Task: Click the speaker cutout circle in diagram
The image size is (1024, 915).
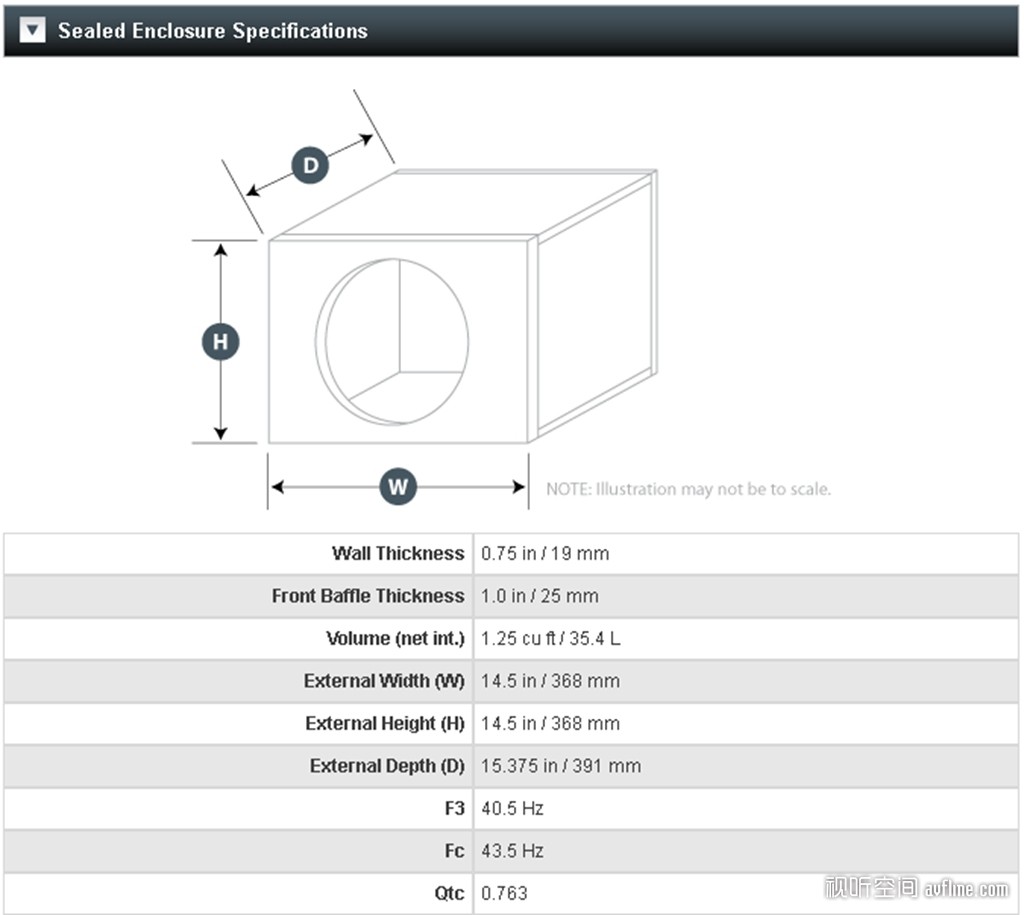Action: (392, 341)
